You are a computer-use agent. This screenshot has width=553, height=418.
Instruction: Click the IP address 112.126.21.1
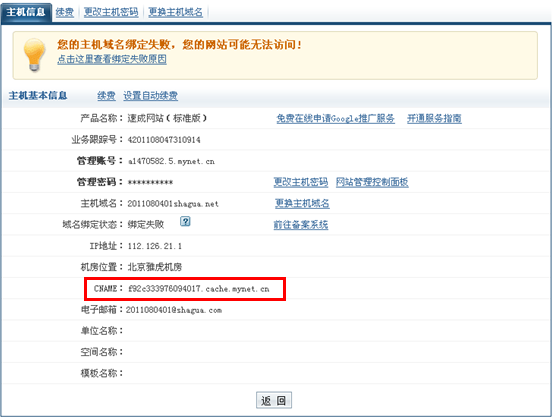(x=155, y=246)
